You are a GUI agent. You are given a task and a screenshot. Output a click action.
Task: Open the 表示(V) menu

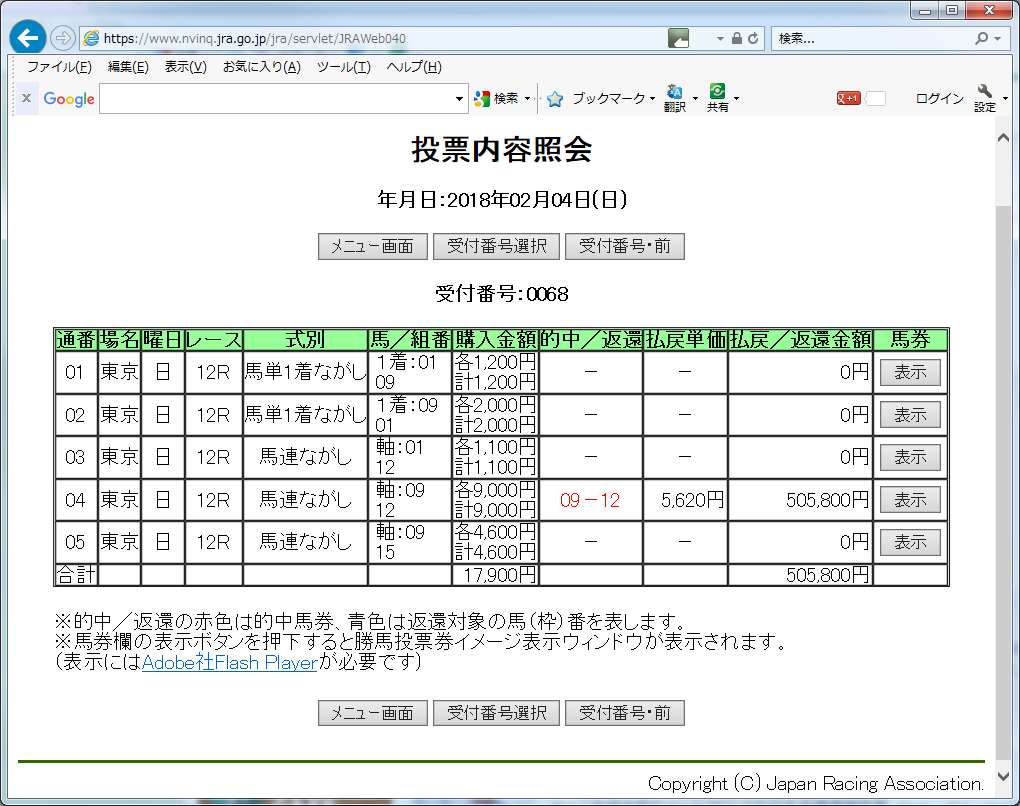tap(185, 67)
